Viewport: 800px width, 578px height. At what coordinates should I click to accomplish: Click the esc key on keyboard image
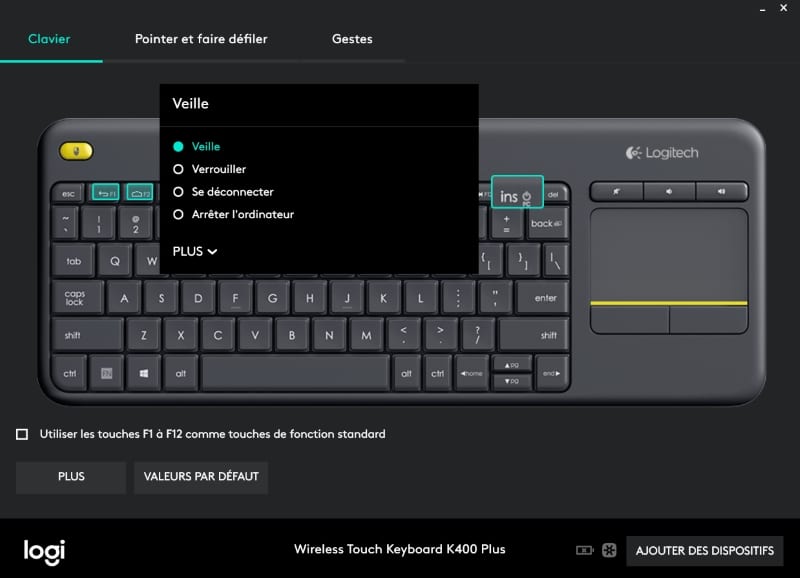tap(68, 193)
